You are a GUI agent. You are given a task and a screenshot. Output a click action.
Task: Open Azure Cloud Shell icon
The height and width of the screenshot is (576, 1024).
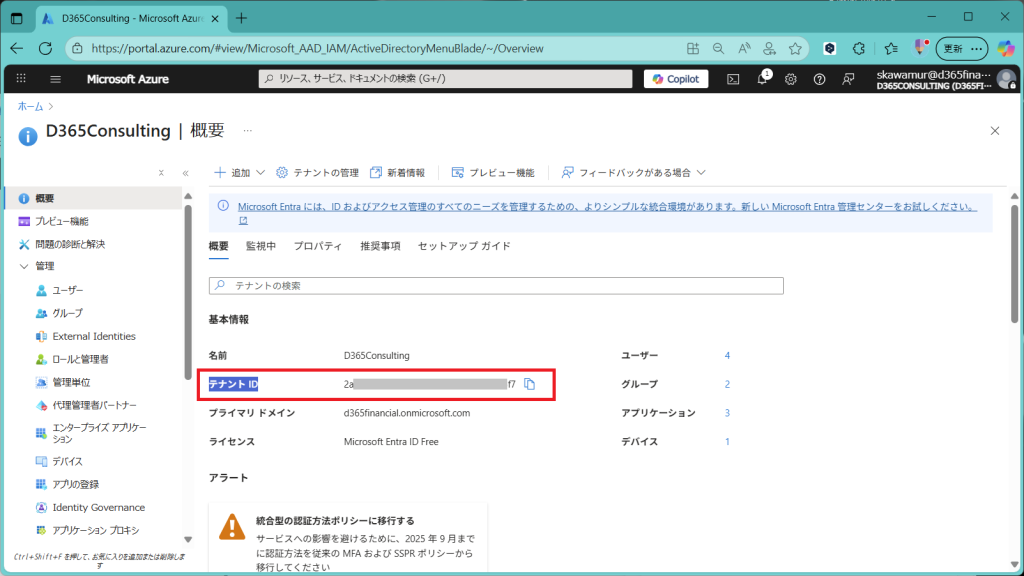pyautogui.click(x=733, y=79)
